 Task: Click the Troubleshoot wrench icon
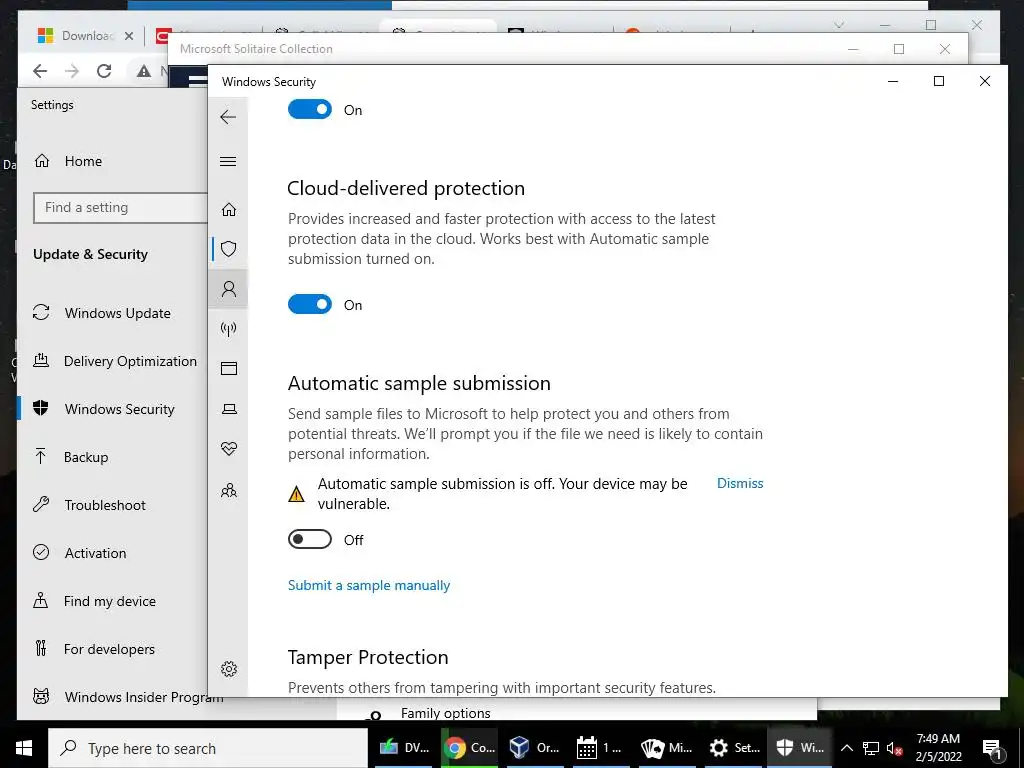pyautogui.click(x=41, y=504)
